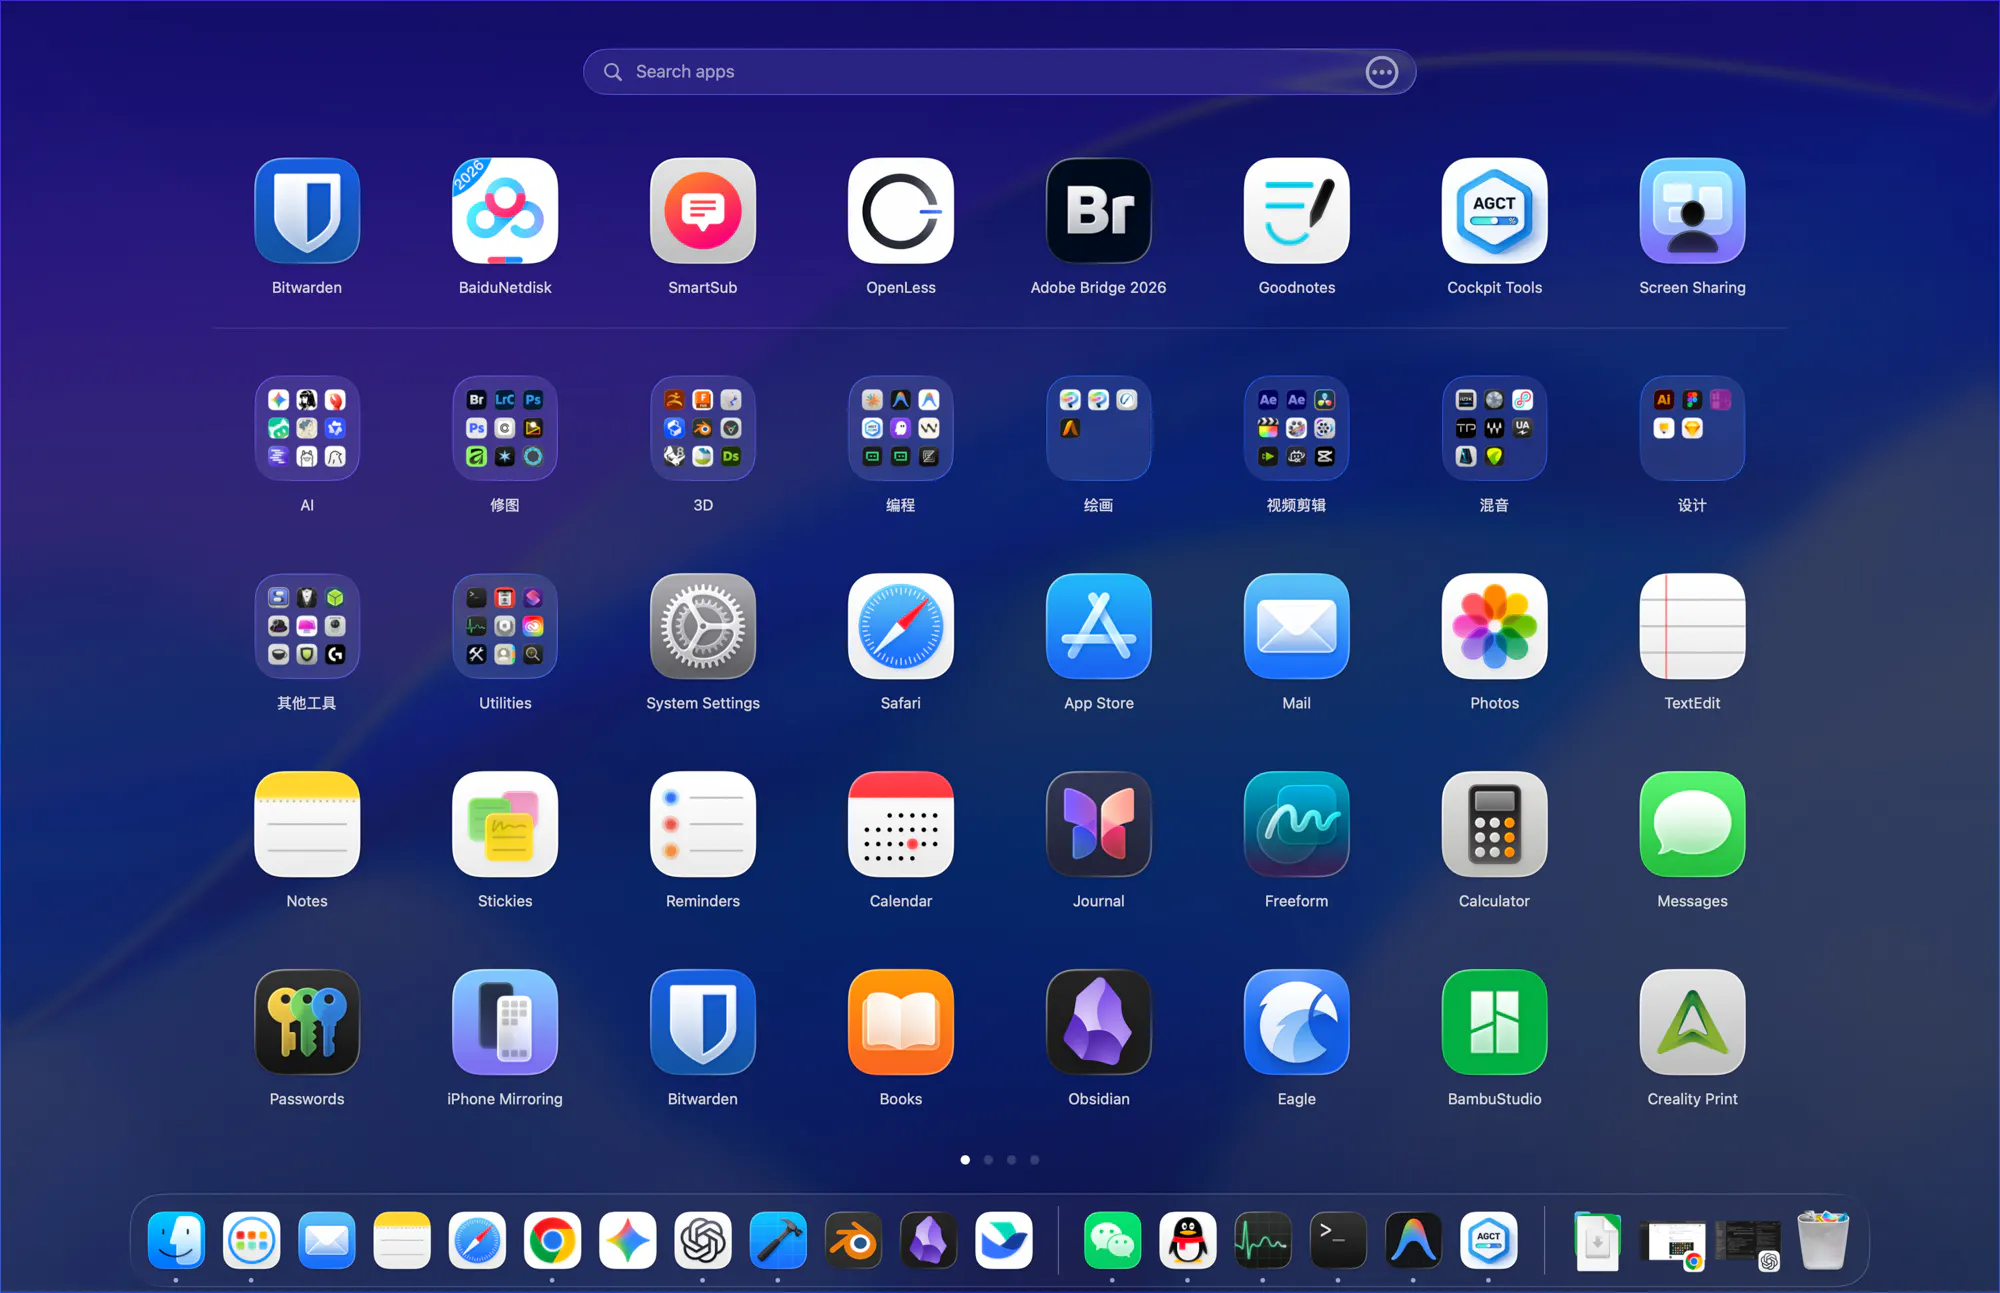Open the 编程 folder
The image size is (2000, 1293).
(x=901, y=428)
